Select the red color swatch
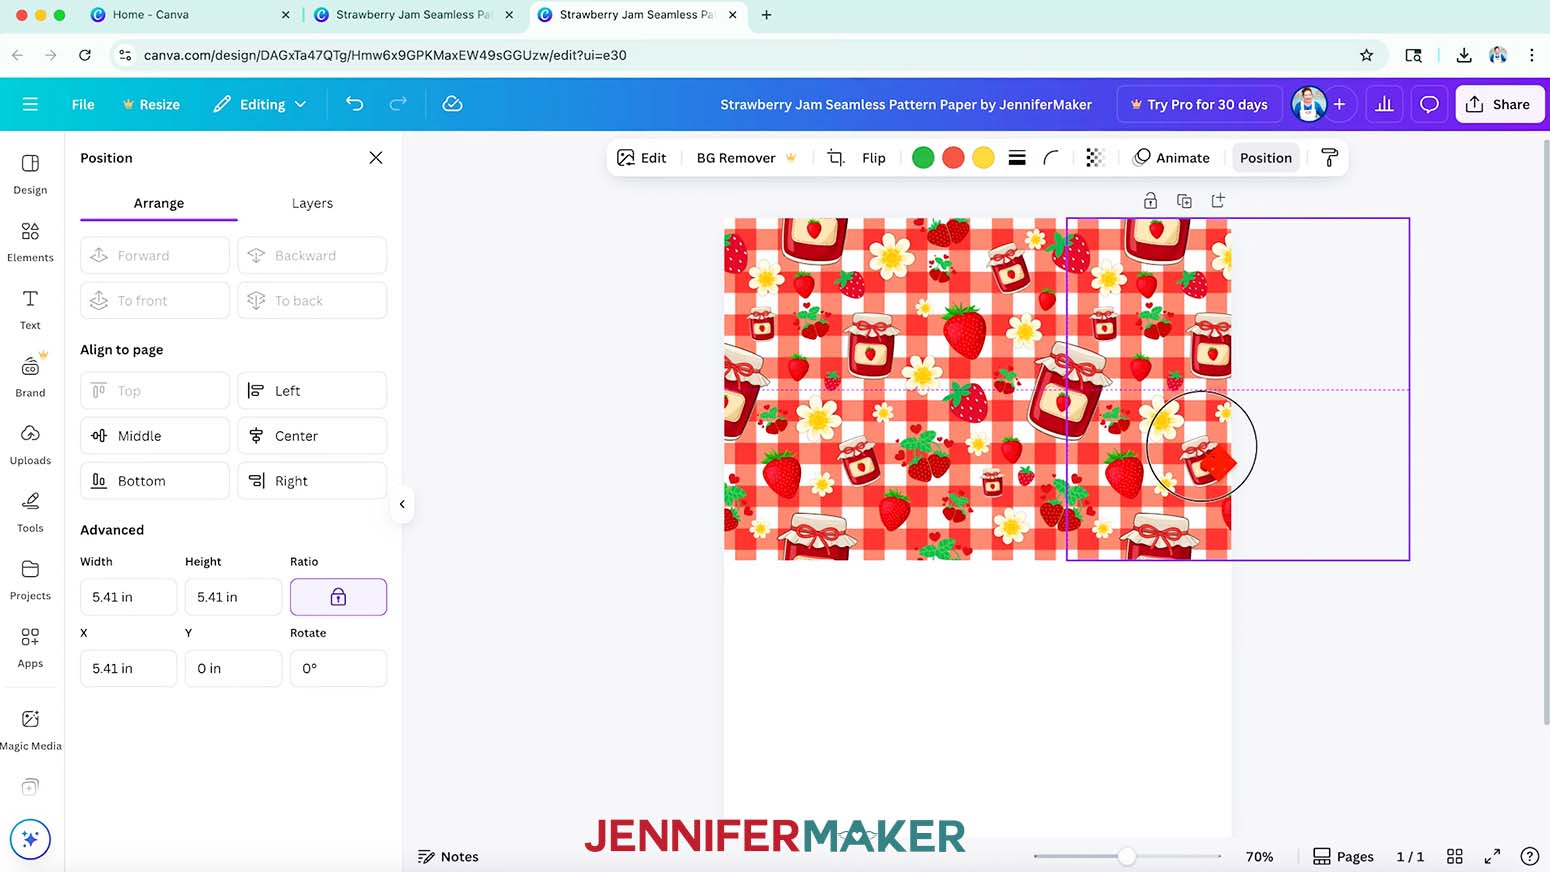 point(953,158)
